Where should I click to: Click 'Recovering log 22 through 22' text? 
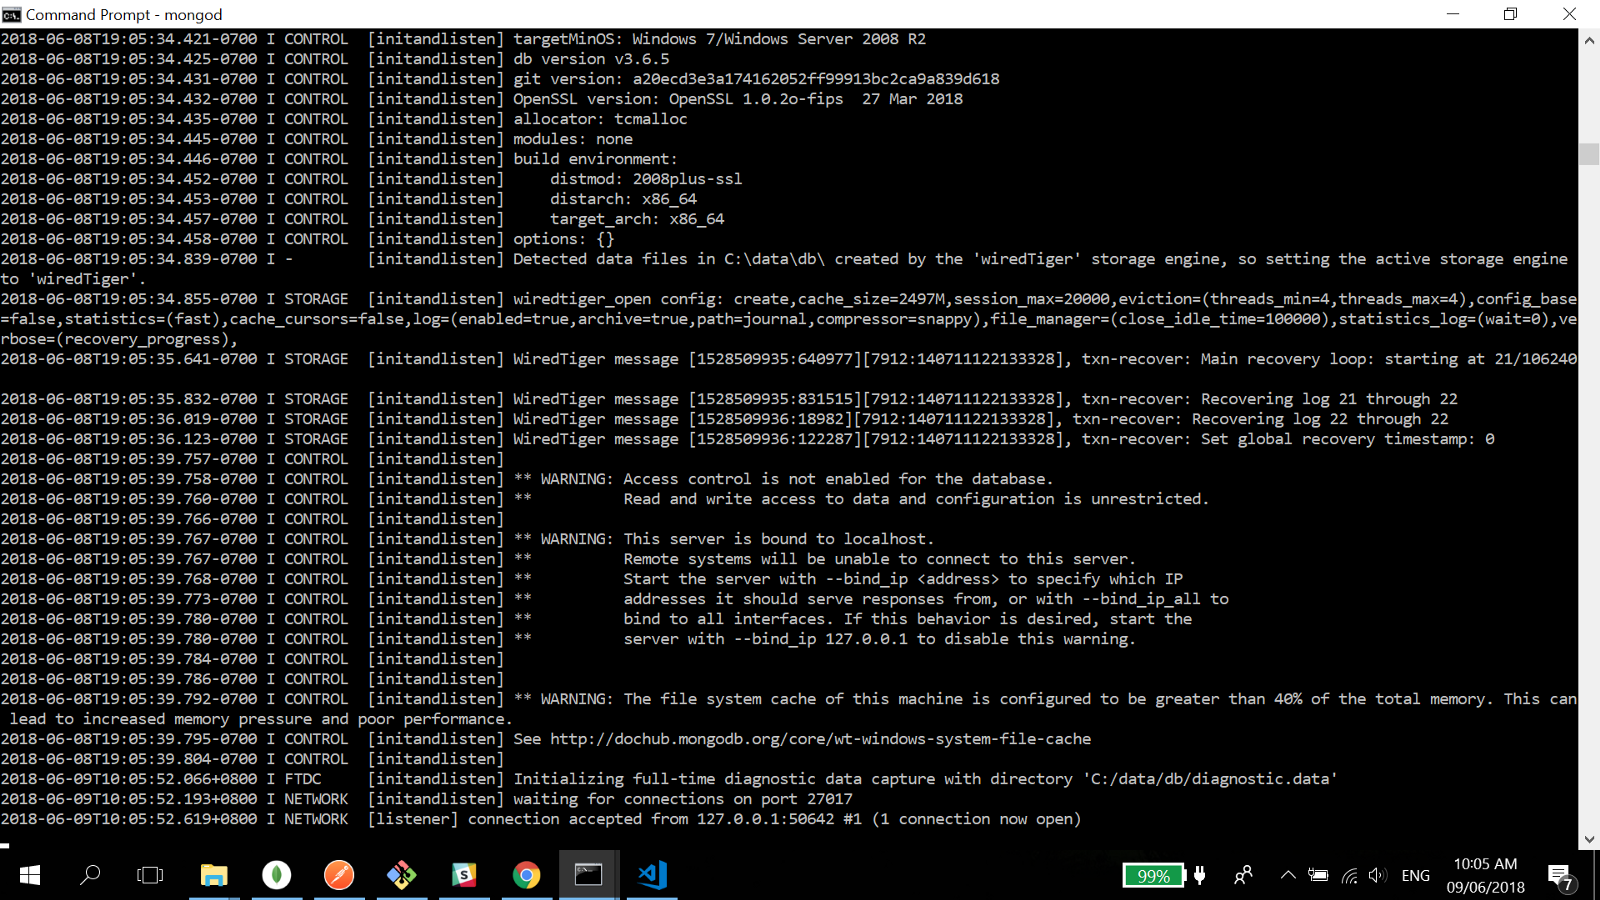tap(1320, 419)
